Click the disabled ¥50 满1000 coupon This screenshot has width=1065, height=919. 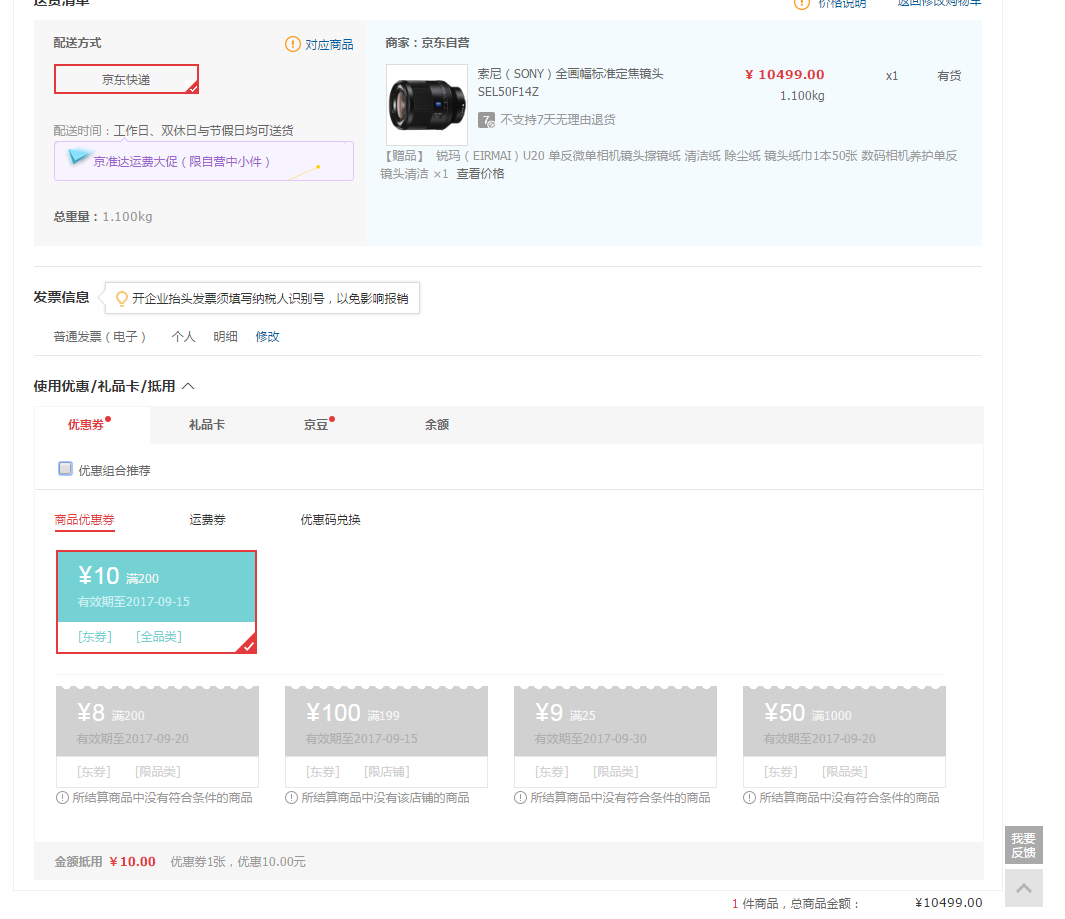click(x=844, y=736)
